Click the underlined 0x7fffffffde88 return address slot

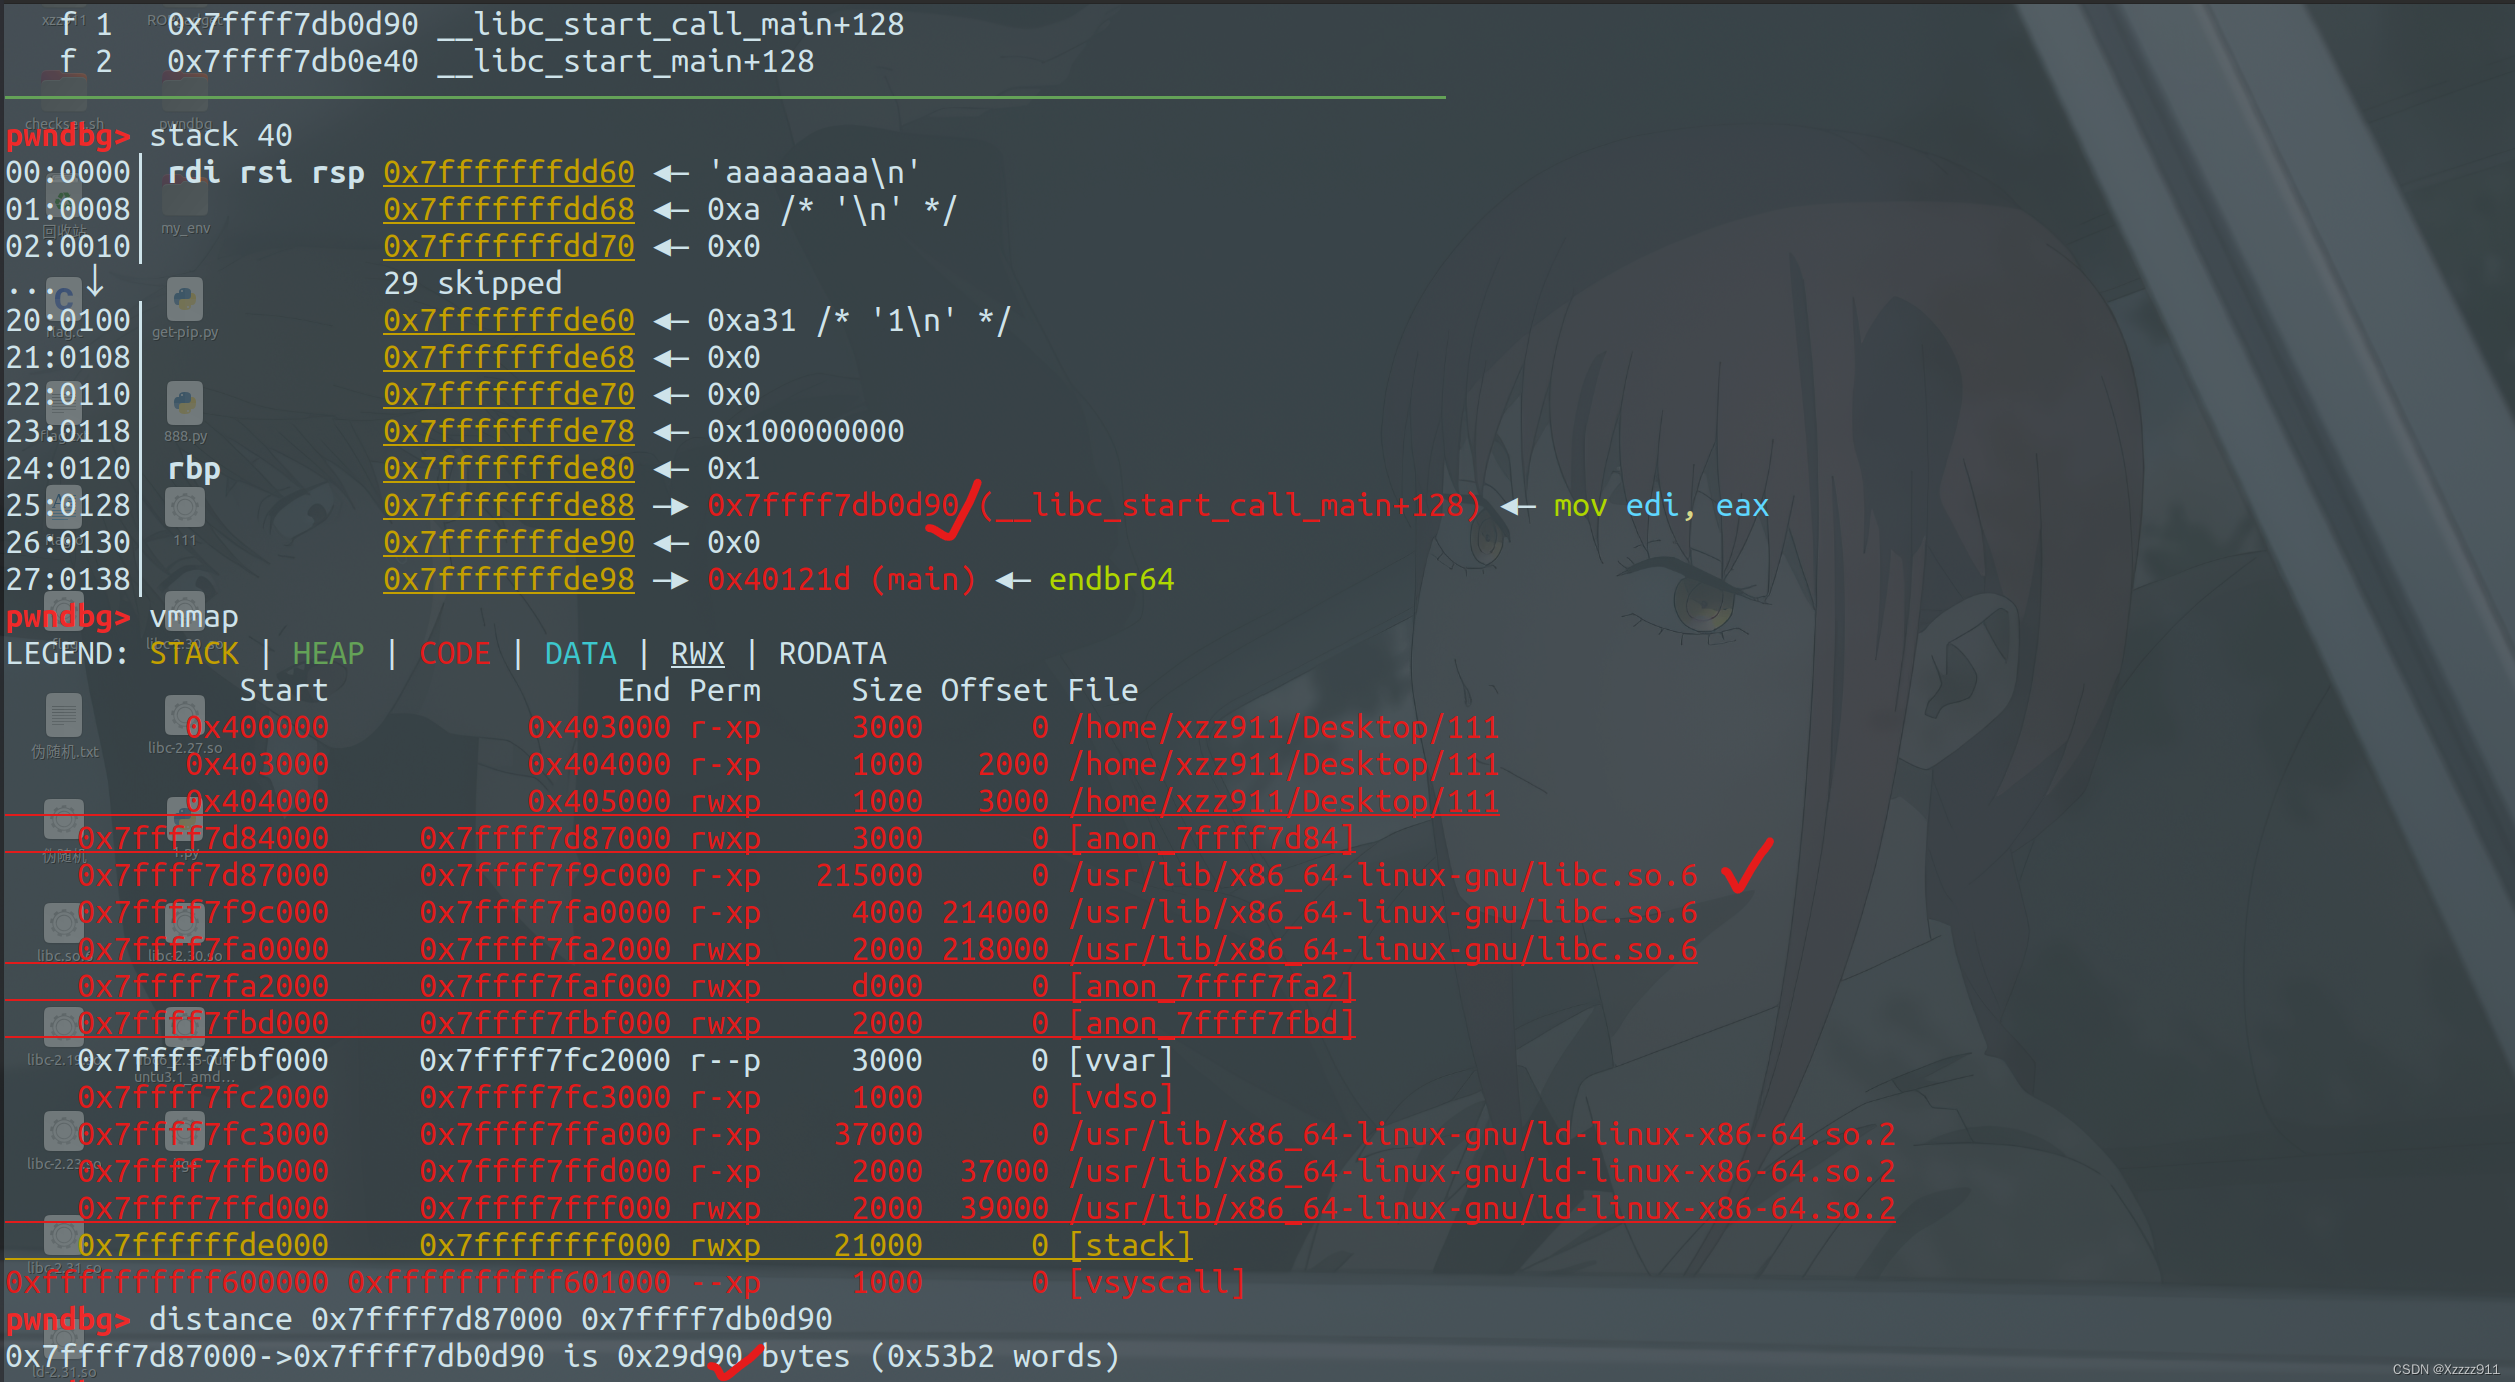click(508, 506)
